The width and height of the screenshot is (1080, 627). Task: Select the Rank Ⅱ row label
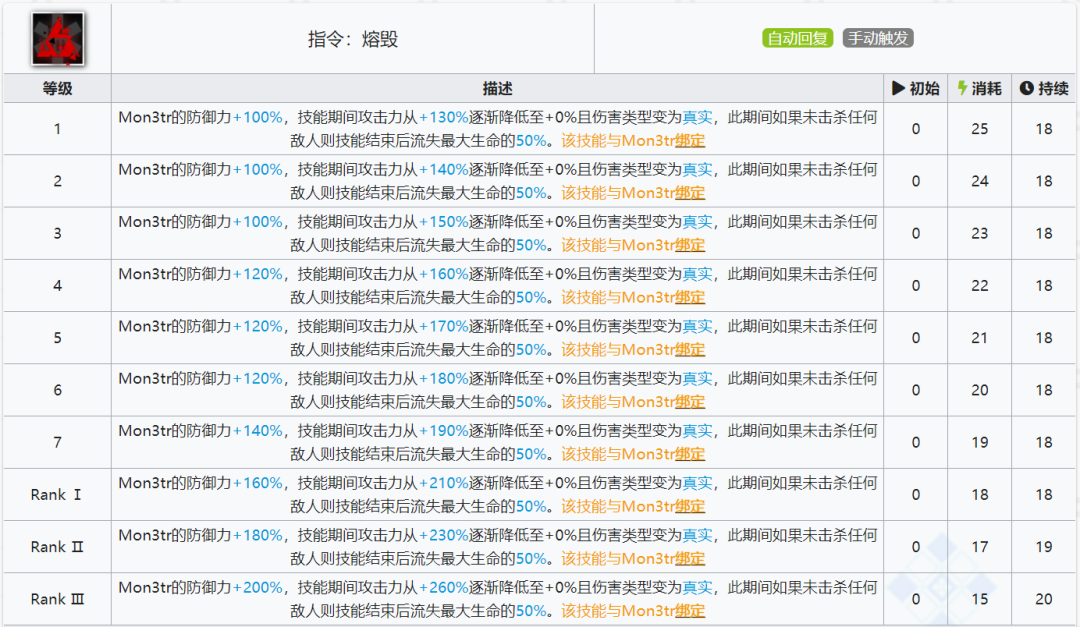(56, 546)
